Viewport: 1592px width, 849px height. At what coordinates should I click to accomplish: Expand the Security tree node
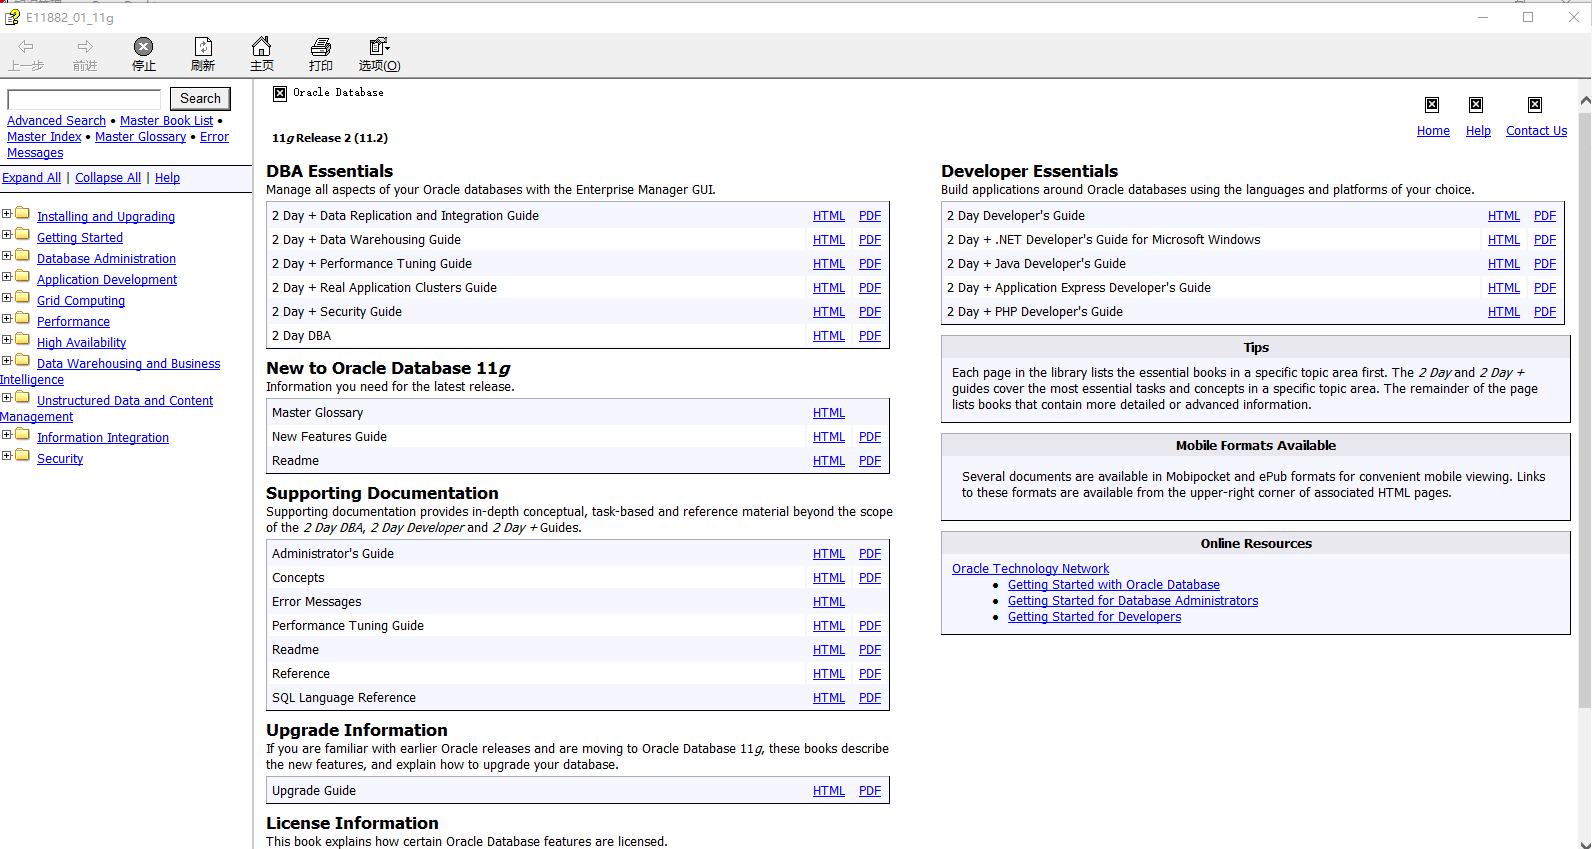tap(6, 456)
